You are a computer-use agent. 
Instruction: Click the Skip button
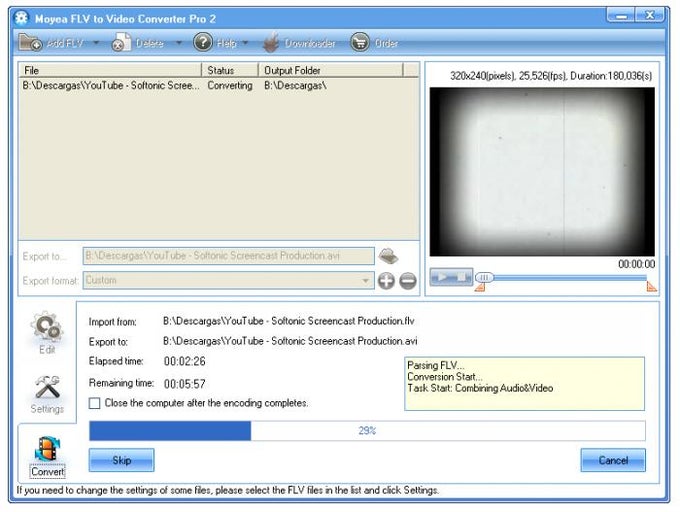pyautogui.click(x=121, y=460)
